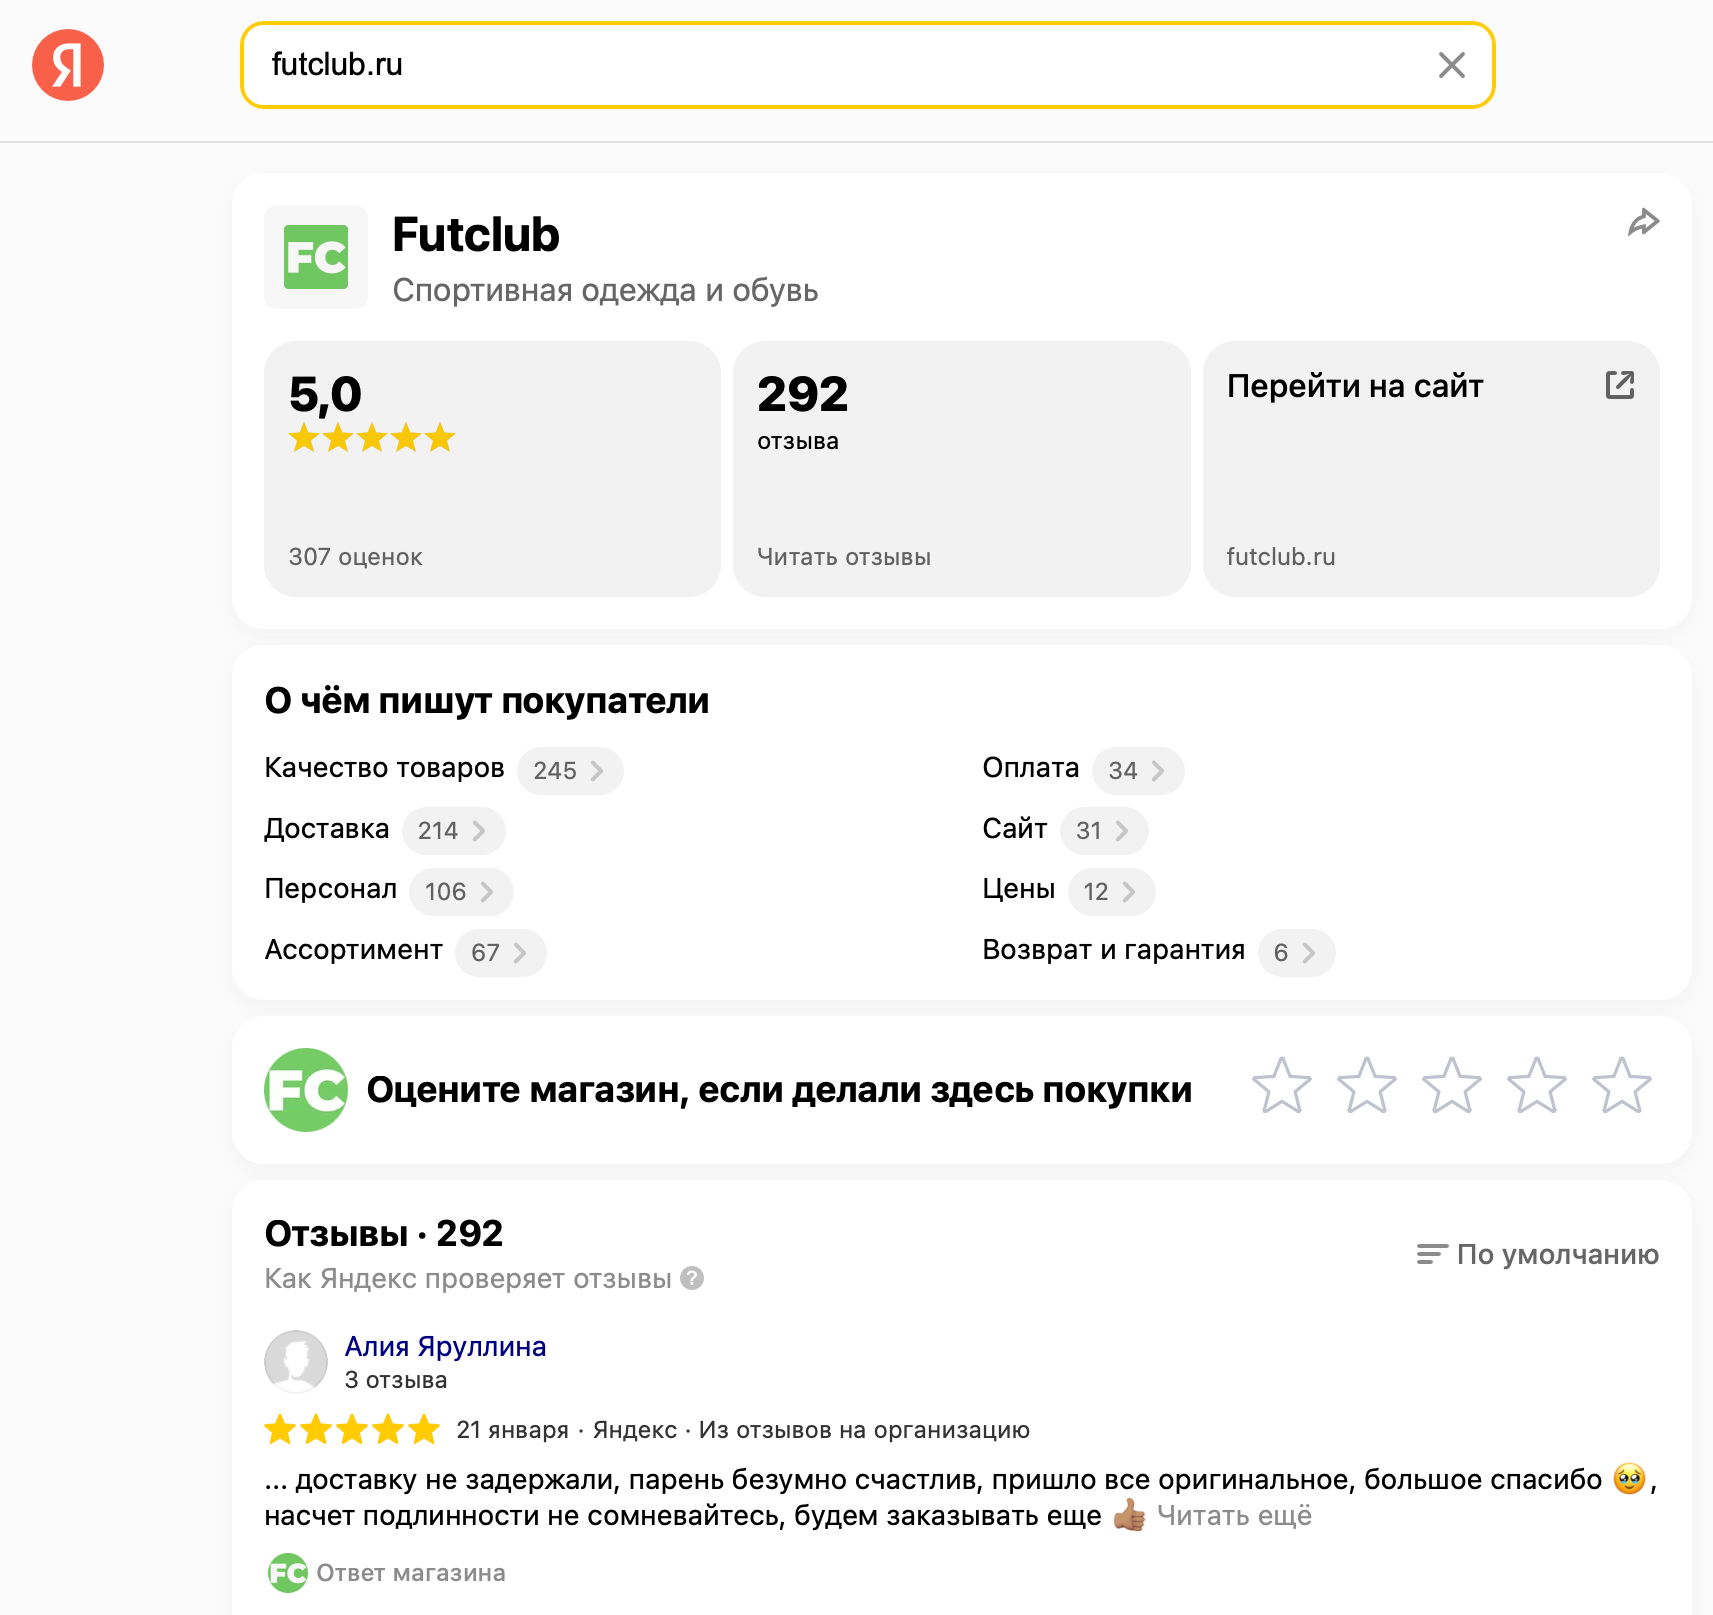
Task: Click small FC icon by Ответ магазина
Action: point(288,1573)
